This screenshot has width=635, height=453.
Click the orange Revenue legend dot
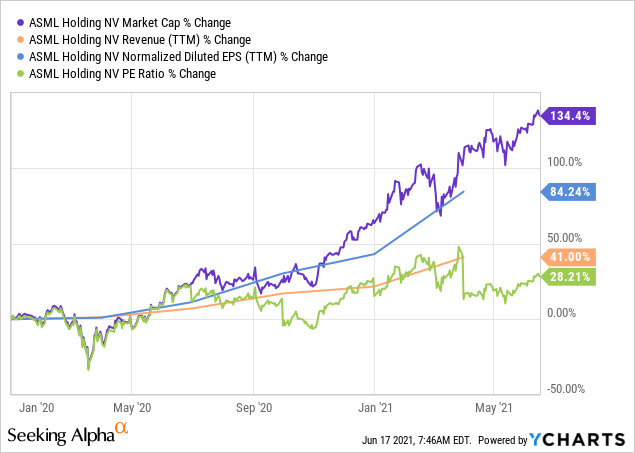click(x=21, y=40)
